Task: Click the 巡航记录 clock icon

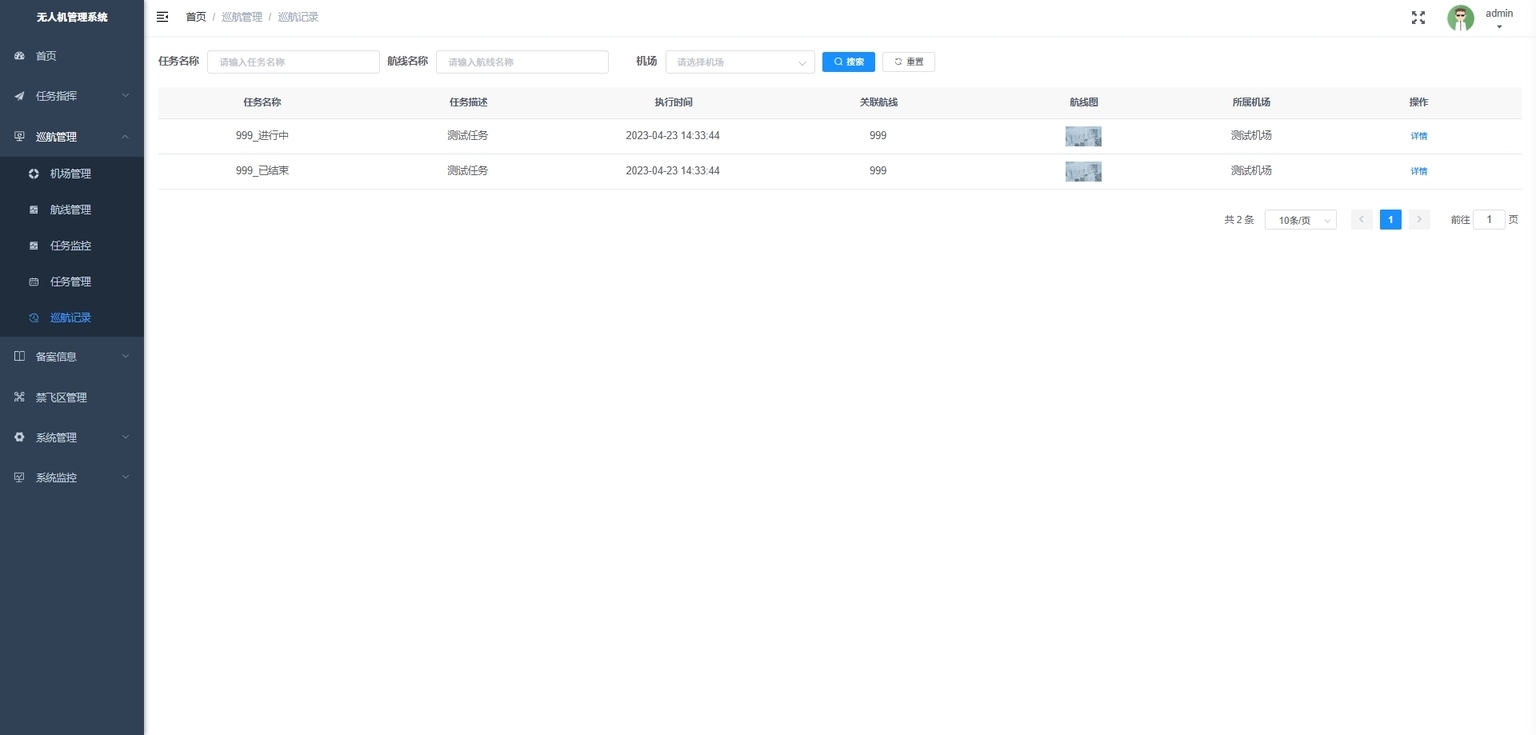Action: click(33, 318)
